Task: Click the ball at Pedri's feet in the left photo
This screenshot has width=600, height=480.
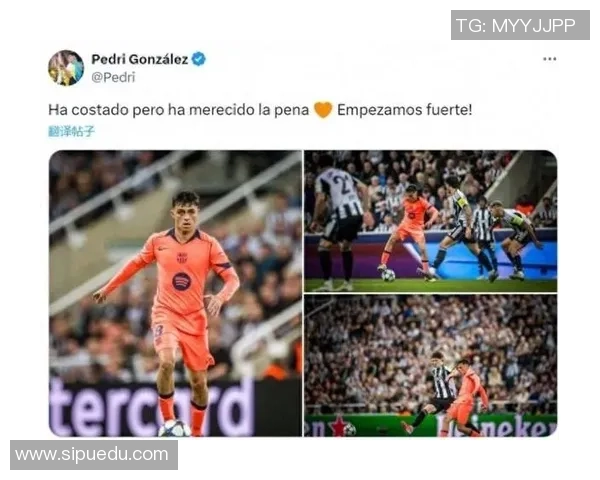Action: (x=174, y=429)
